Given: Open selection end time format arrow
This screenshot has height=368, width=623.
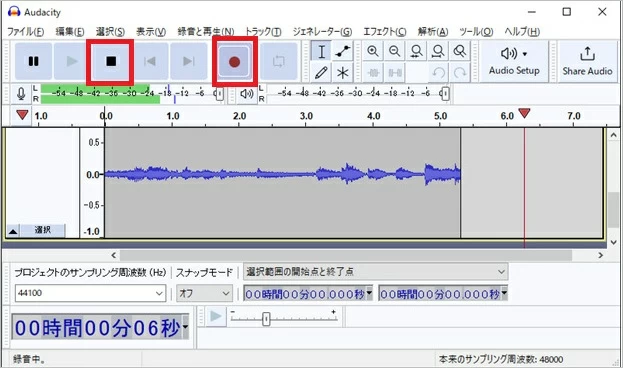Looking at the screenshot, I should click(504, 293).
